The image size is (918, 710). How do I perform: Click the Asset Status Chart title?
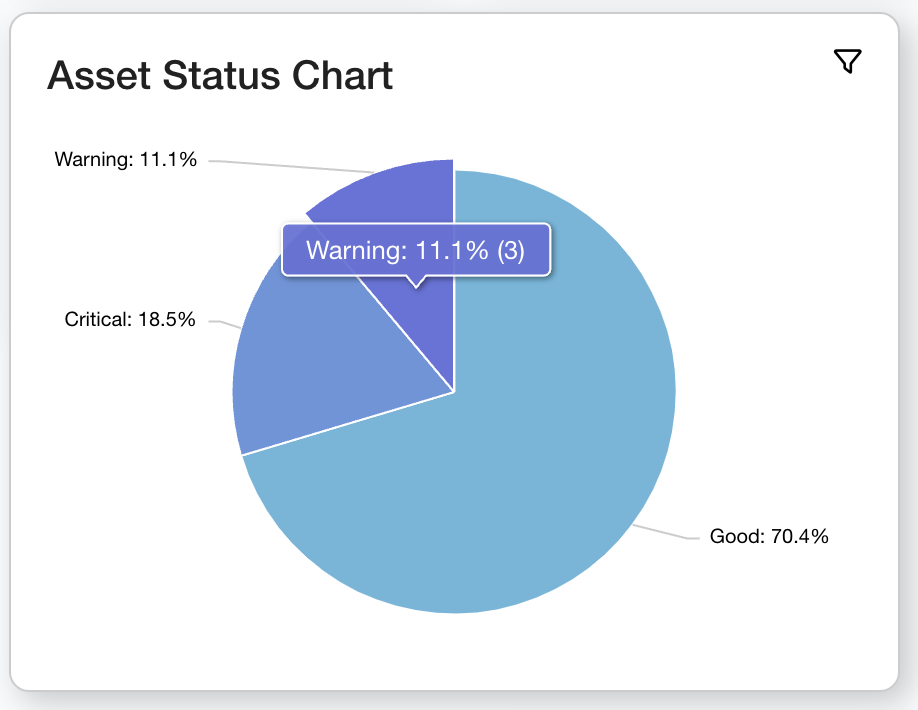(221, 75)
